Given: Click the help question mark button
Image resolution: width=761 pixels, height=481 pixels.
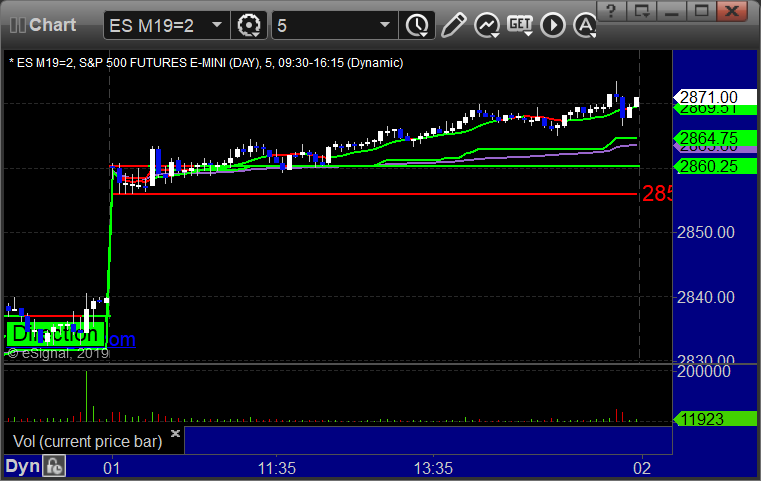Looking at the screenshot, I should (x=611, y=10).
